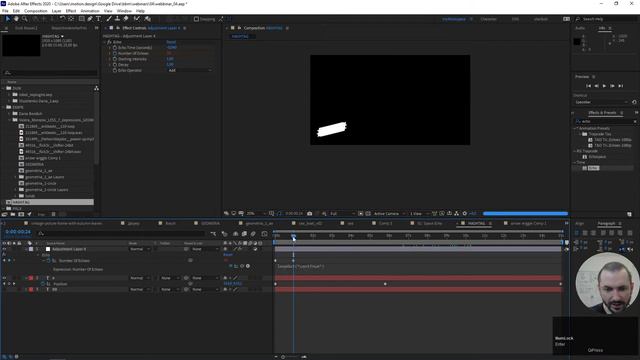Open the Animation menu
640x360 pixels.
90,11
